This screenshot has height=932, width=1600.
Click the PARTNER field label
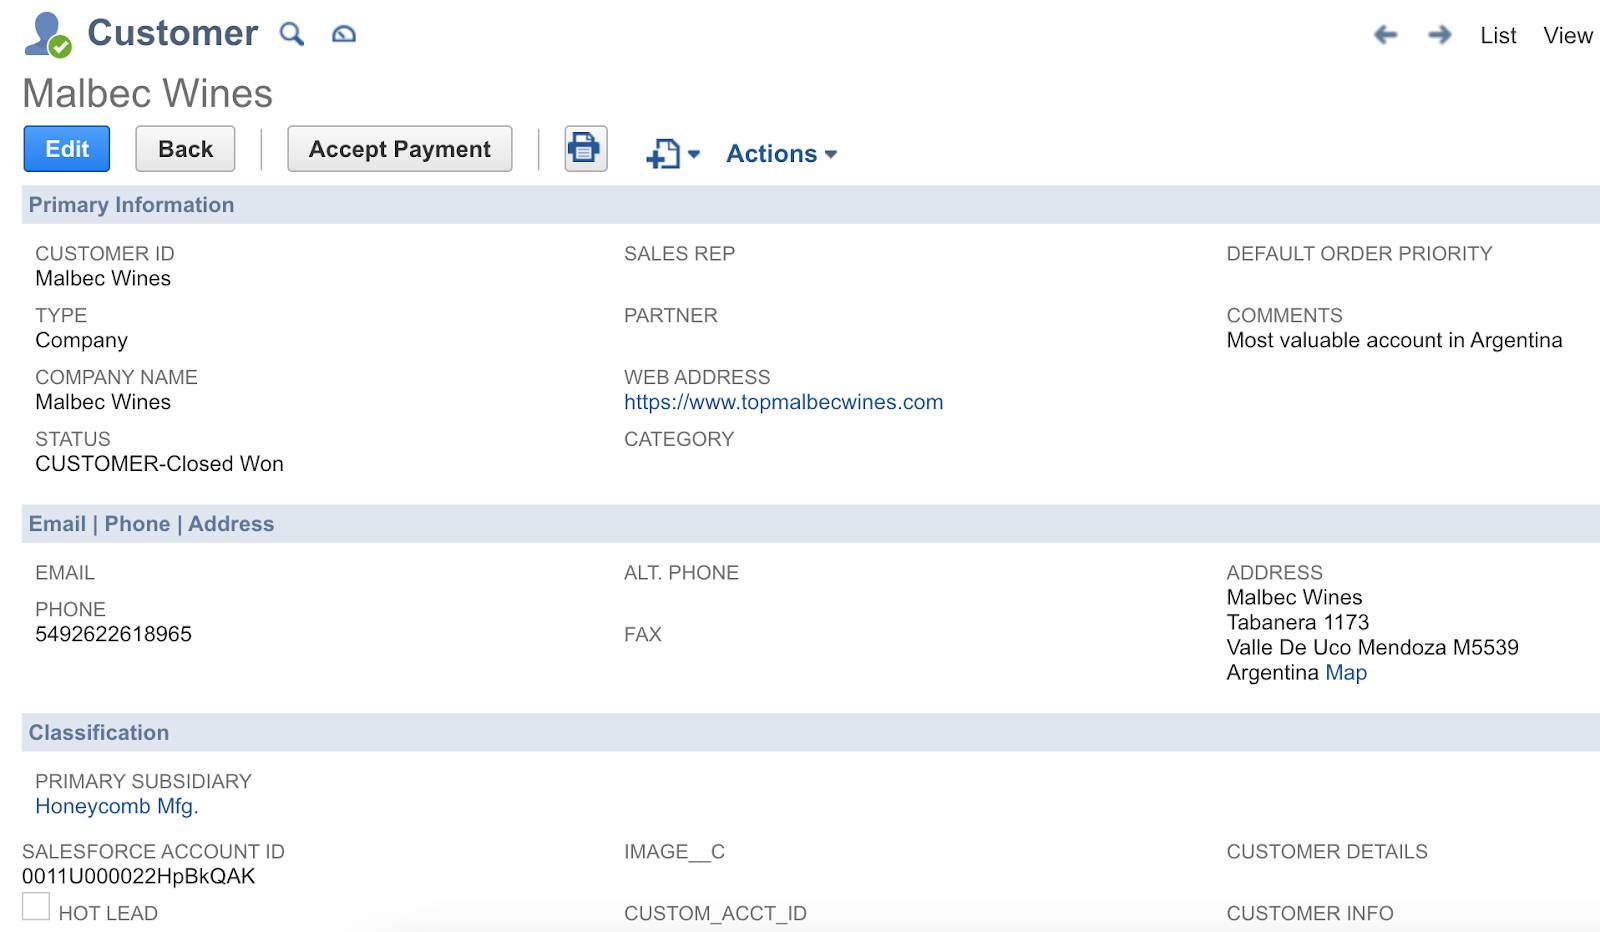(671, 316)
